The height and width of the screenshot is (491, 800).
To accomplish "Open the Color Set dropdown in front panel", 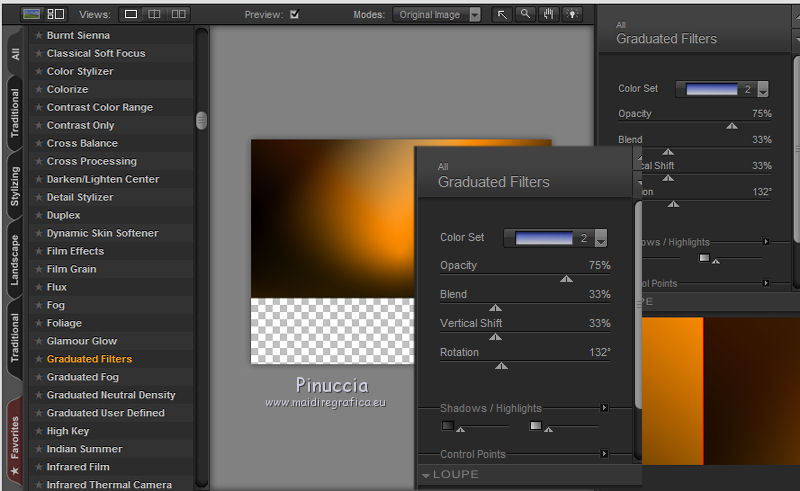I will tap(600, 238).
